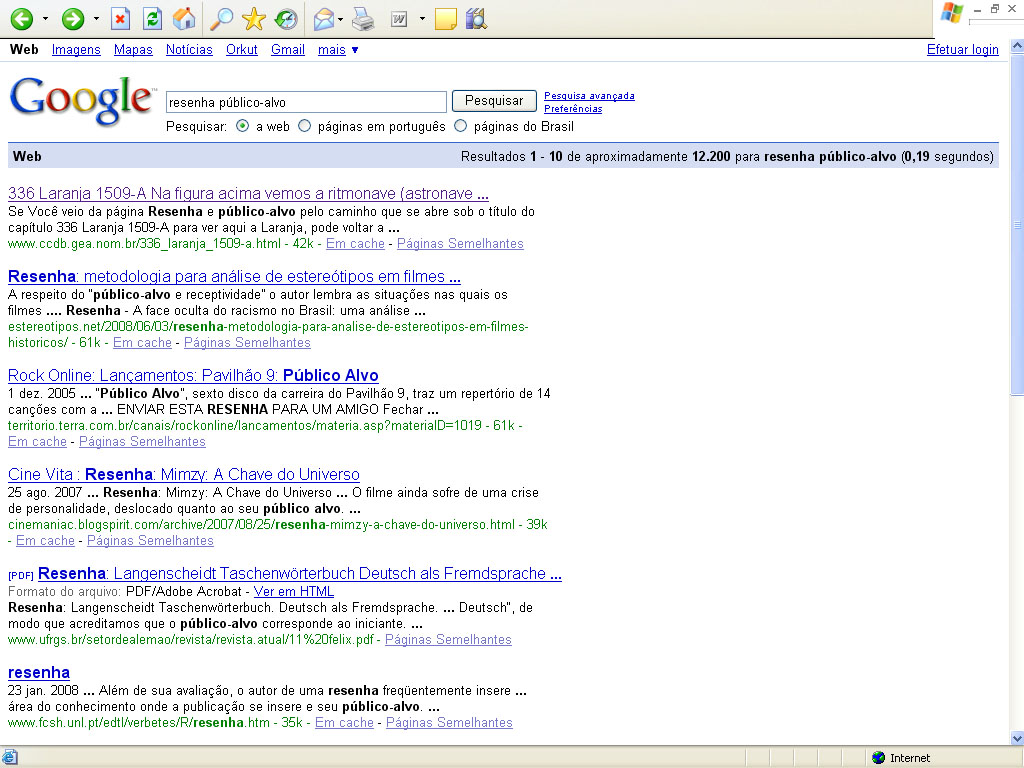Switch to the Notícias tab
Image resolution: width=1024 pixels, height=768 pixels.
(189, 50)
